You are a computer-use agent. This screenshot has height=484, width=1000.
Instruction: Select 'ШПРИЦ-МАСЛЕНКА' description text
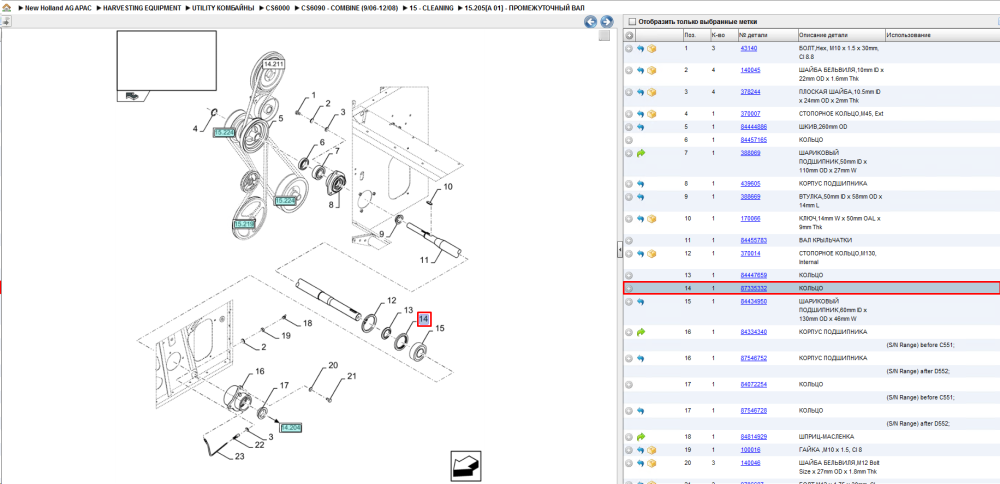pyautogui.click(x=826, y=437)
